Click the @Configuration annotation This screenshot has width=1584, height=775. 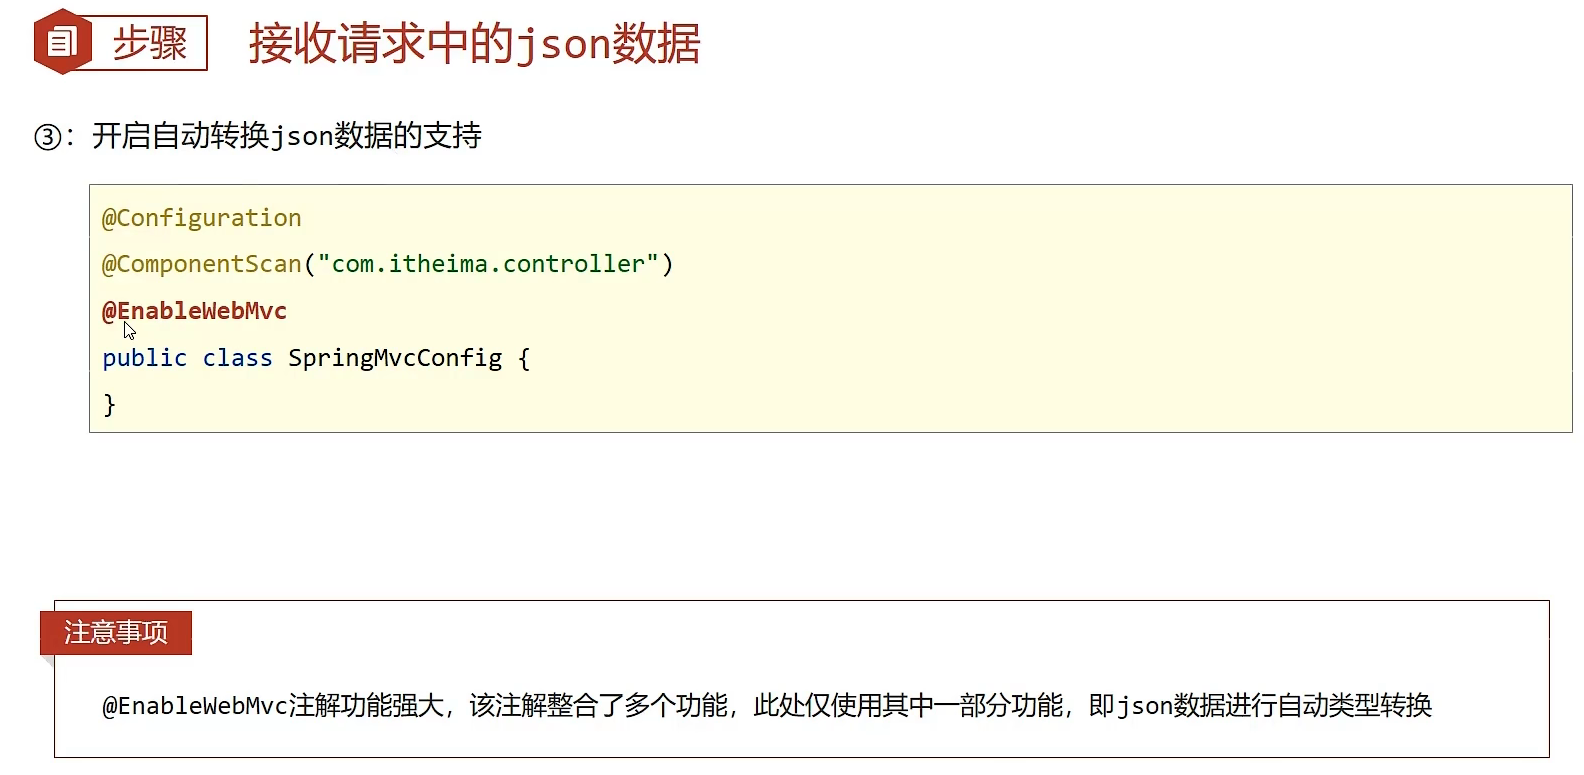coord(201,218)
